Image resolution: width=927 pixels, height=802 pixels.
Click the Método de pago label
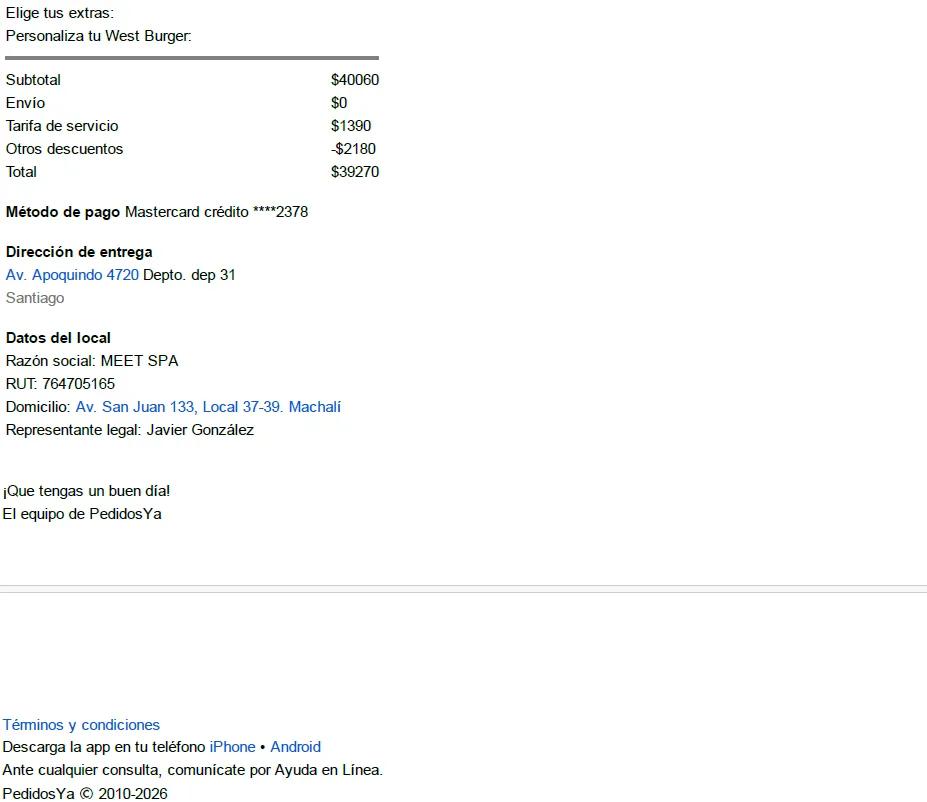click(x=63, y=212)
